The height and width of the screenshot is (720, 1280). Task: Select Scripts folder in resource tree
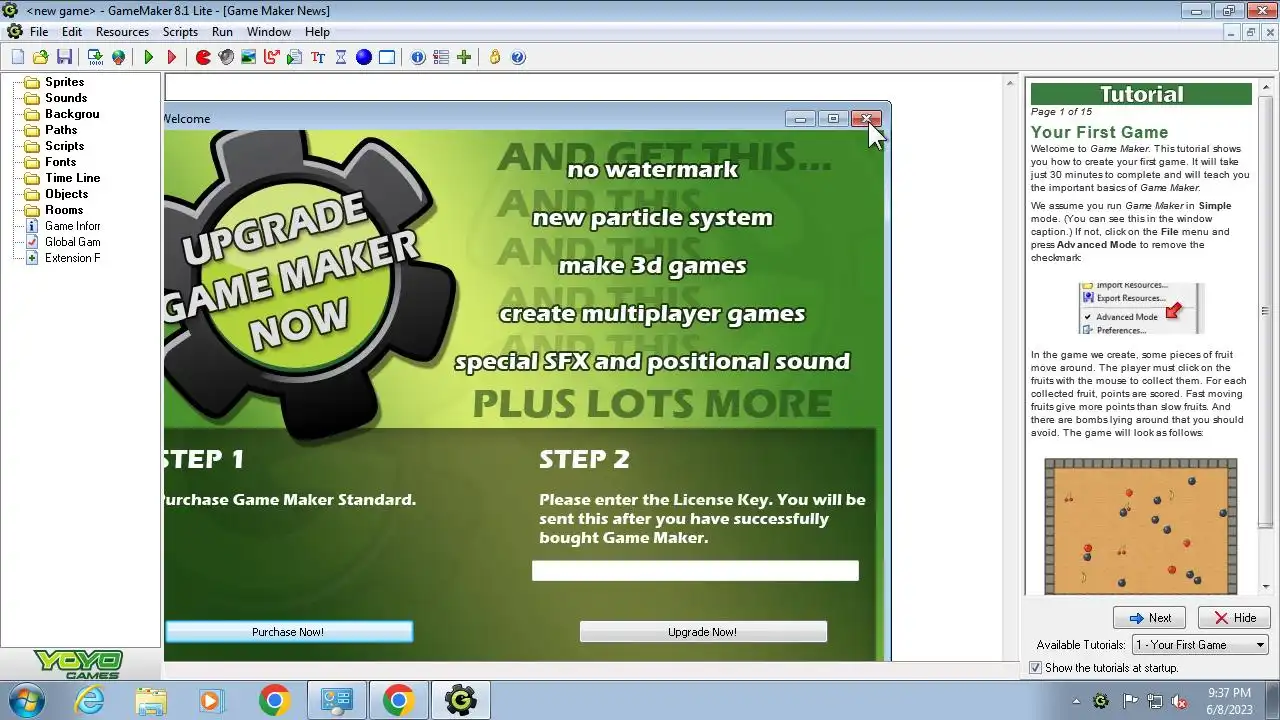pos(64,146)
